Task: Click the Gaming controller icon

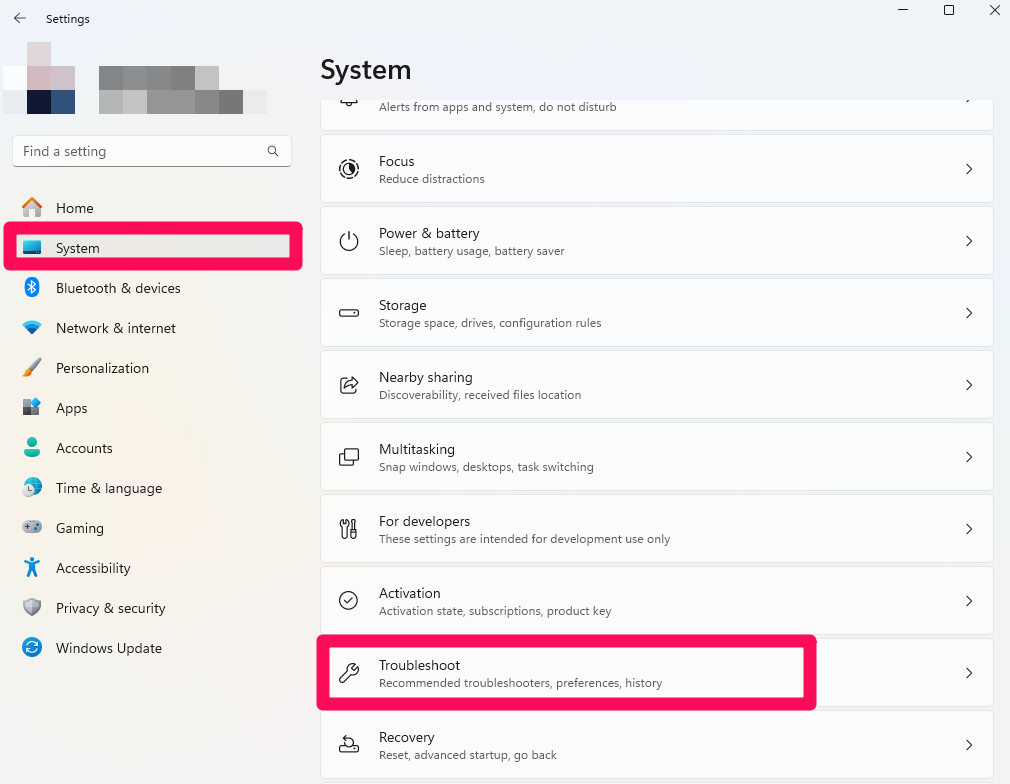Action: (32, 527)
